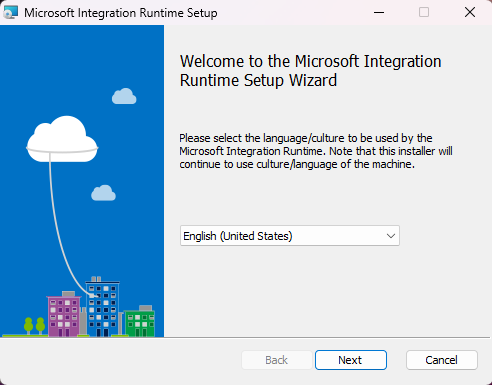Open the English (United States) language dropdown

click(290, 236)
